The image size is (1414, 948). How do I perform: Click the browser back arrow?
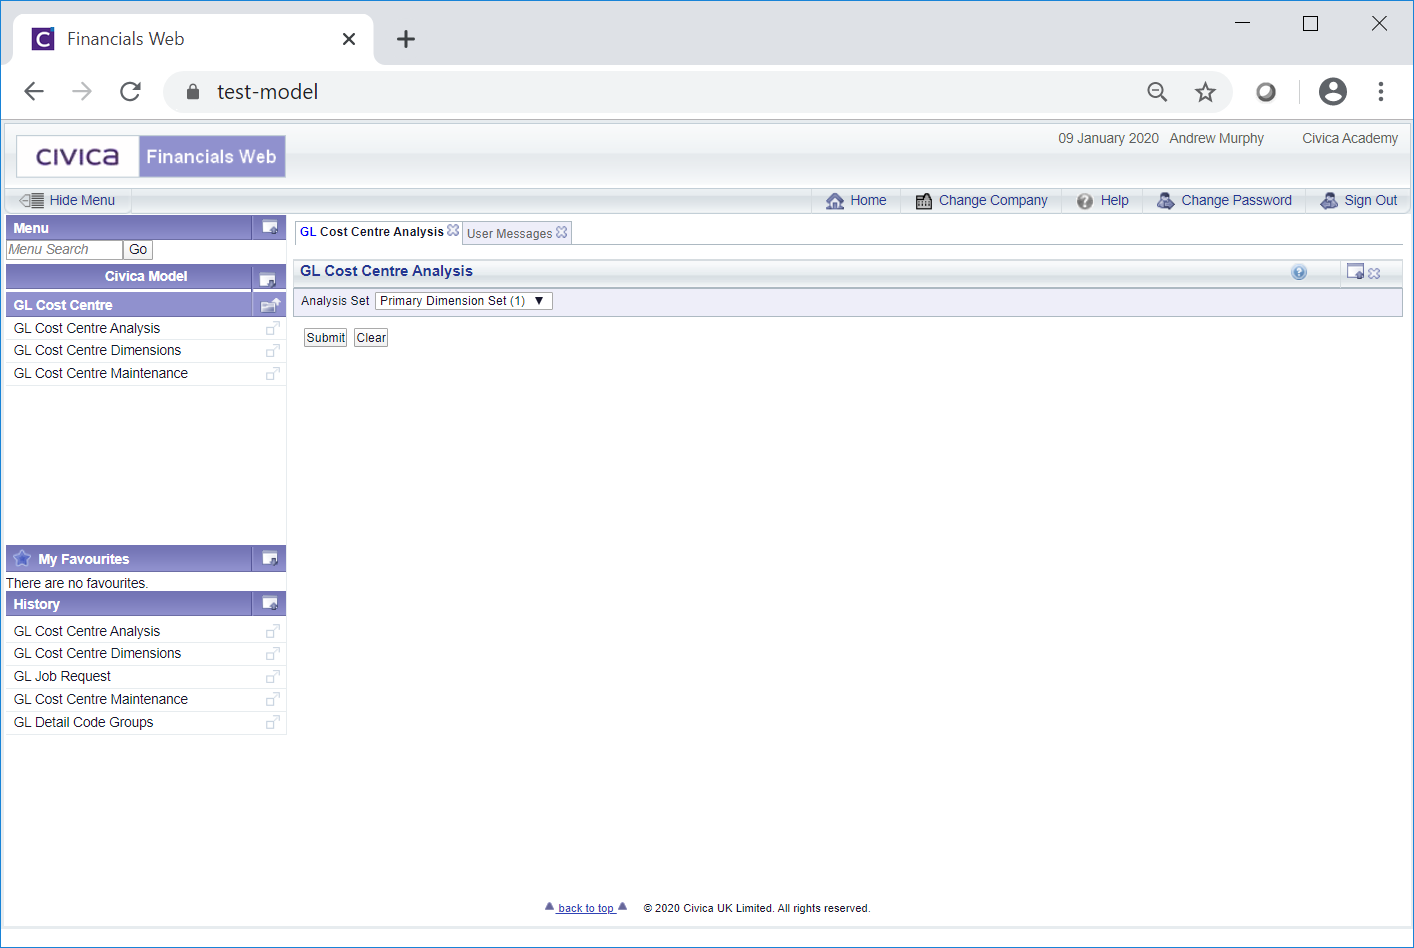[x=34, y=92]
